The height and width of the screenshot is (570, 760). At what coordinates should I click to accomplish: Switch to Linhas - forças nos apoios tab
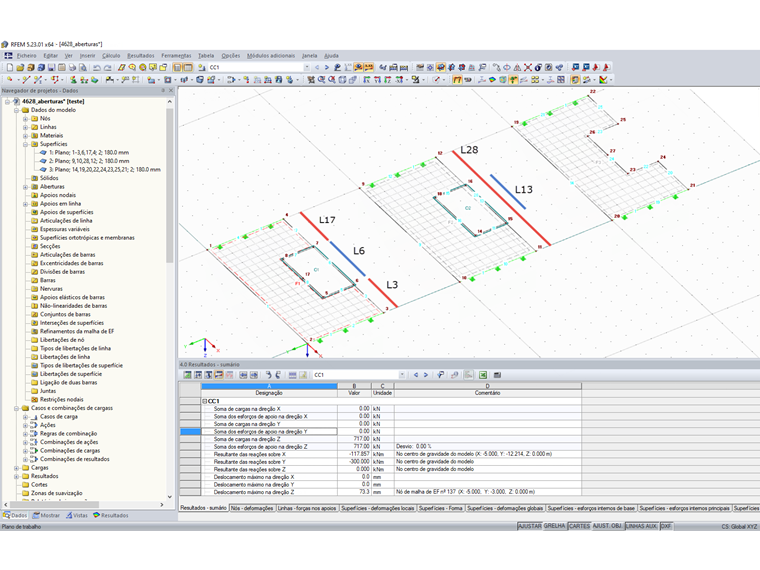(x=307, y=508)
